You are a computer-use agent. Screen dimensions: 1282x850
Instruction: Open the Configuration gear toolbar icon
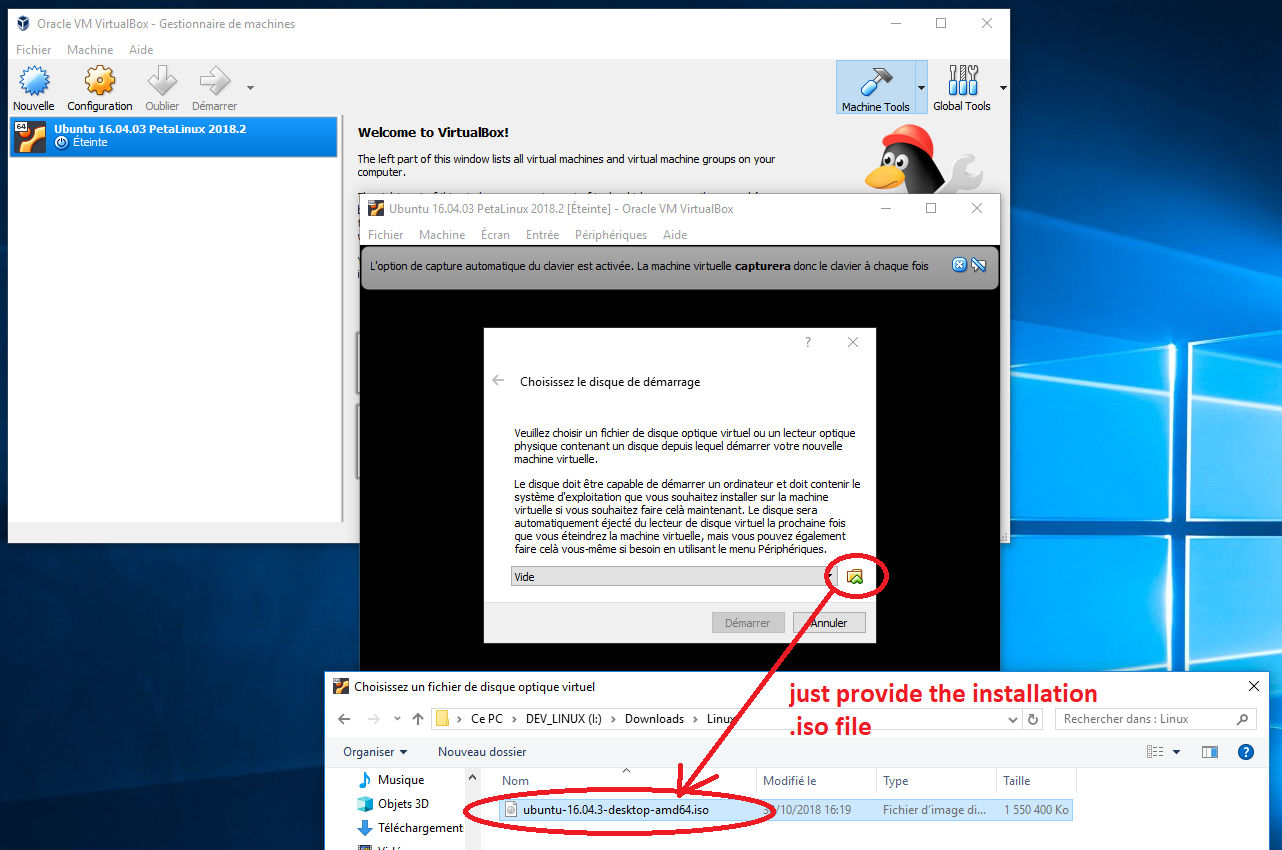99,88
